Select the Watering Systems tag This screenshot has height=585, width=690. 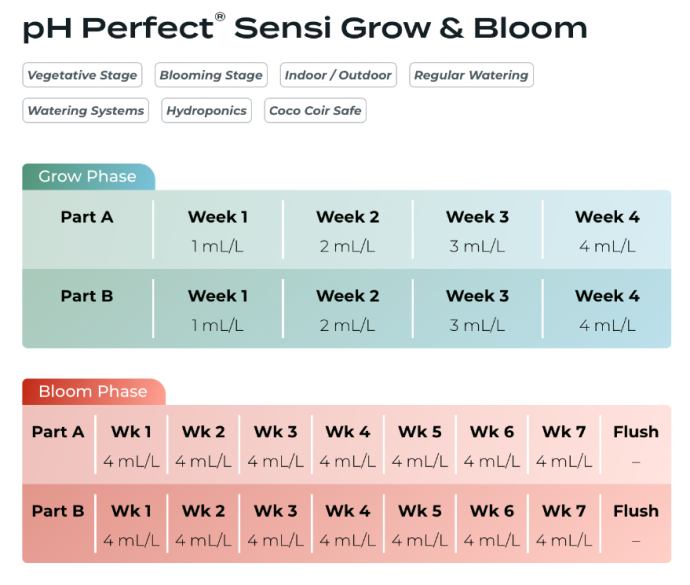click(86, 111)
